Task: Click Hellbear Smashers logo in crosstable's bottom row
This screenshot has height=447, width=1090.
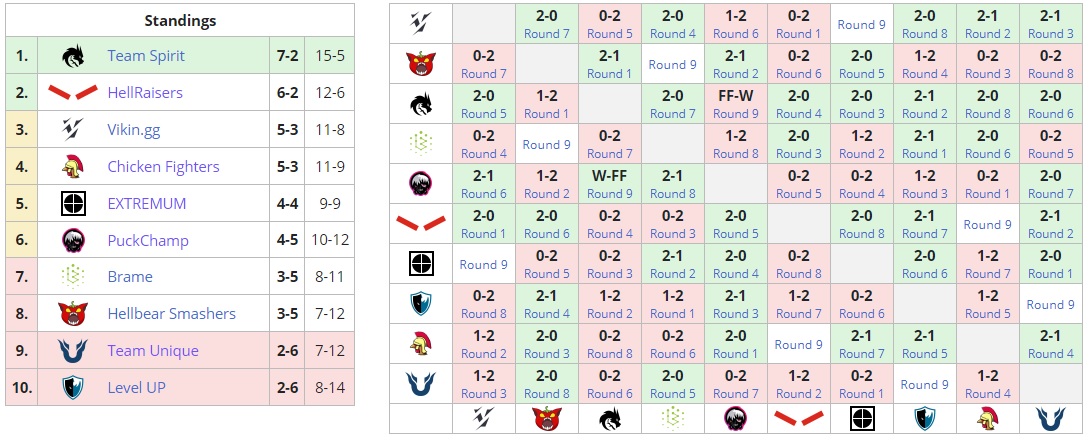Action: pos(546,419)
